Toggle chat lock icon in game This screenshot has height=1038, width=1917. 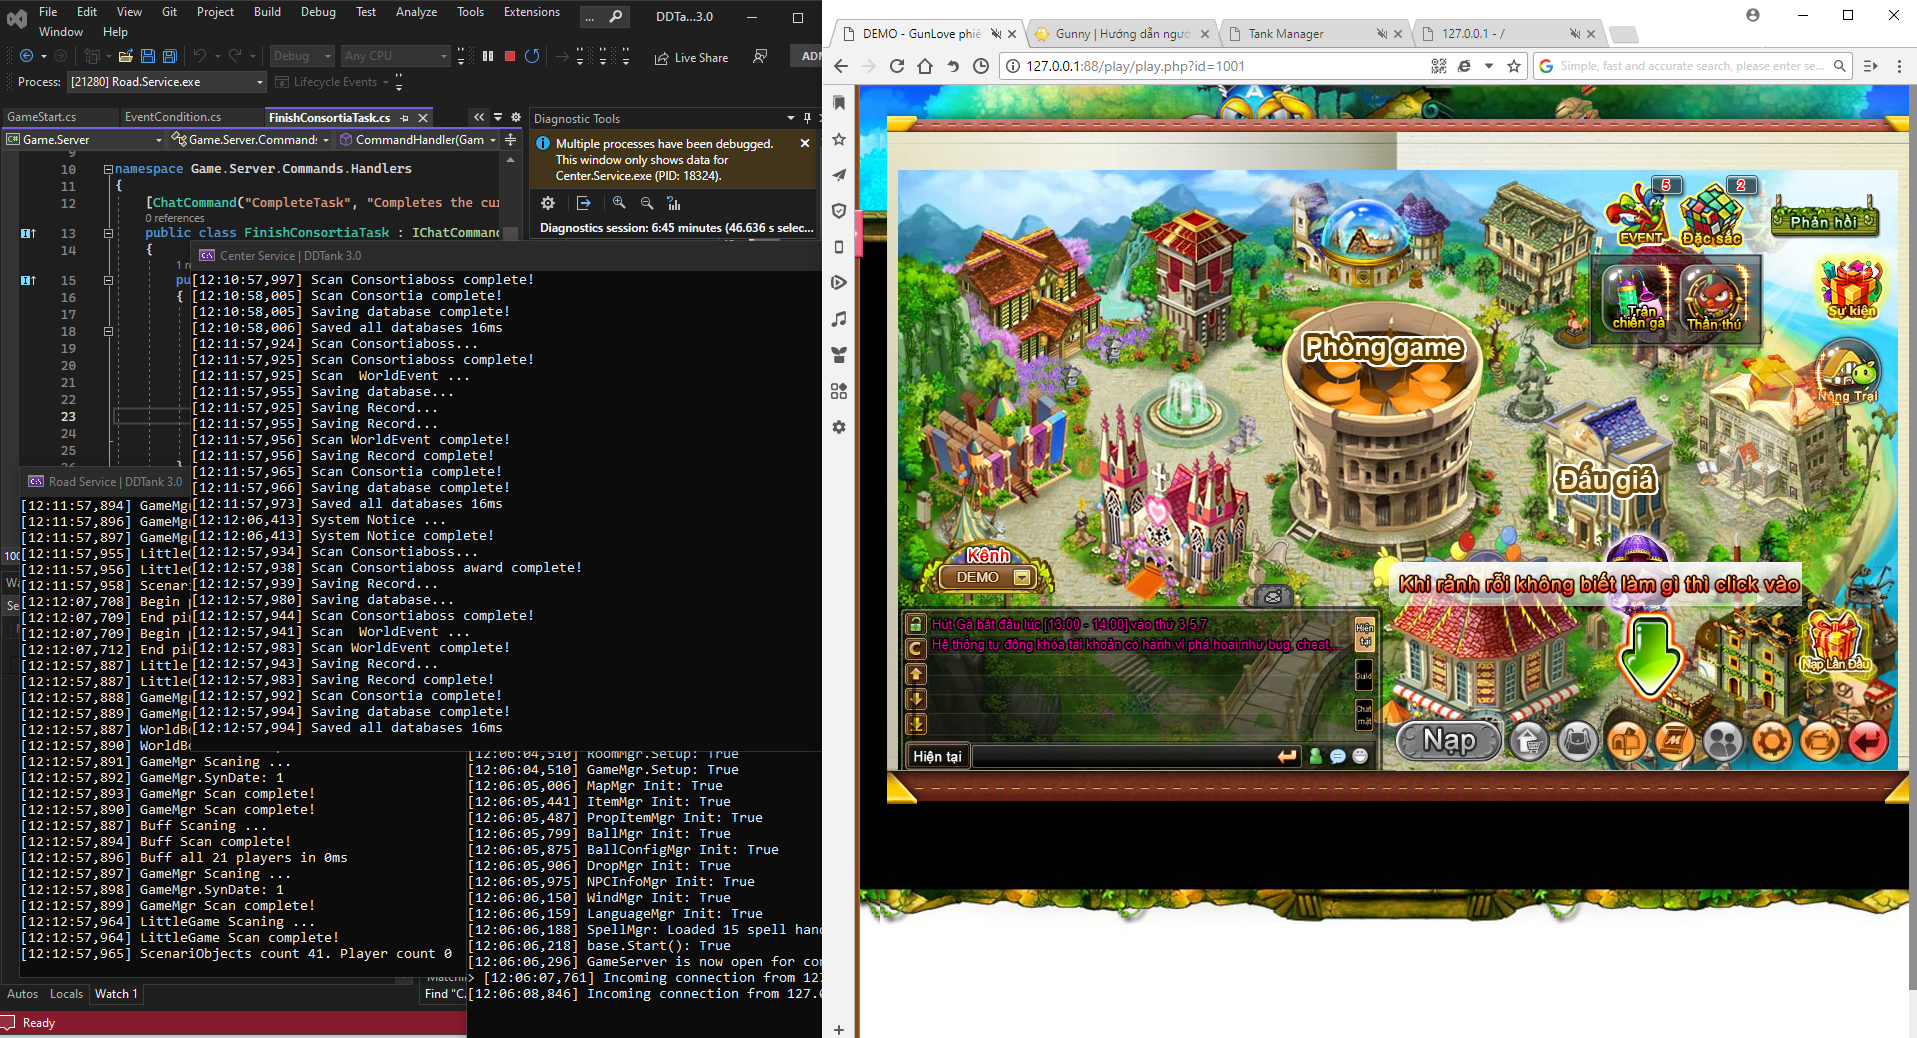tap(915, 624)
